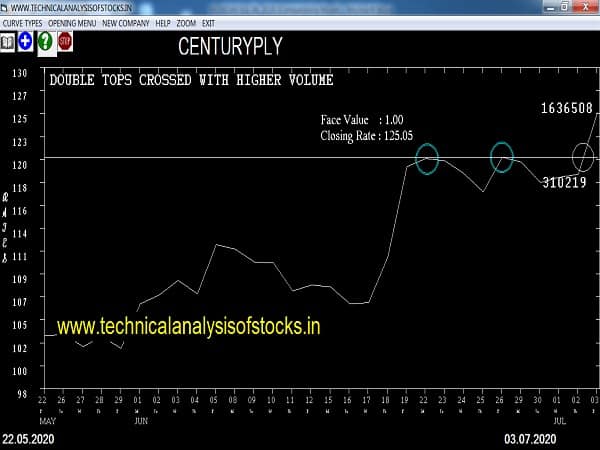
Task: Click Exit in the menu bar
Action: [x=209, y=22]
